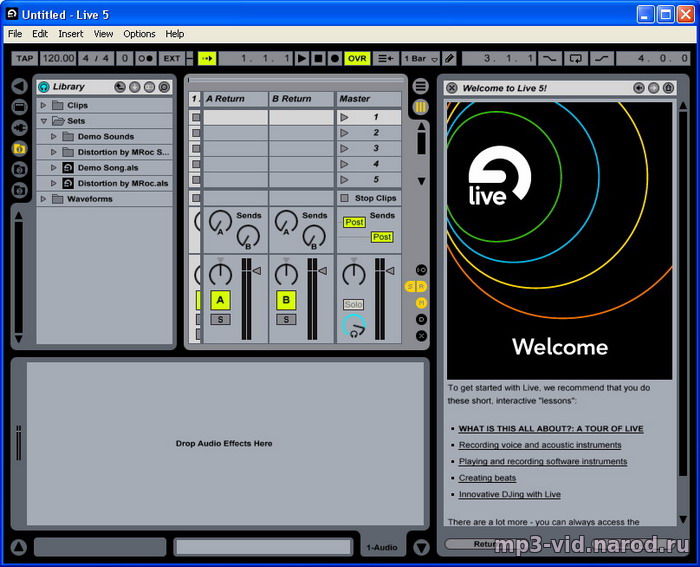Open the Options menu

(x=139, y=34)
